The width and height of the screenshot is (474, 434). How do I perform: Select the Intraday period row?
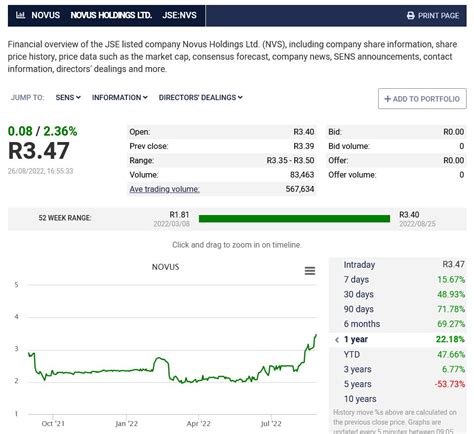[x=397, y=265]
